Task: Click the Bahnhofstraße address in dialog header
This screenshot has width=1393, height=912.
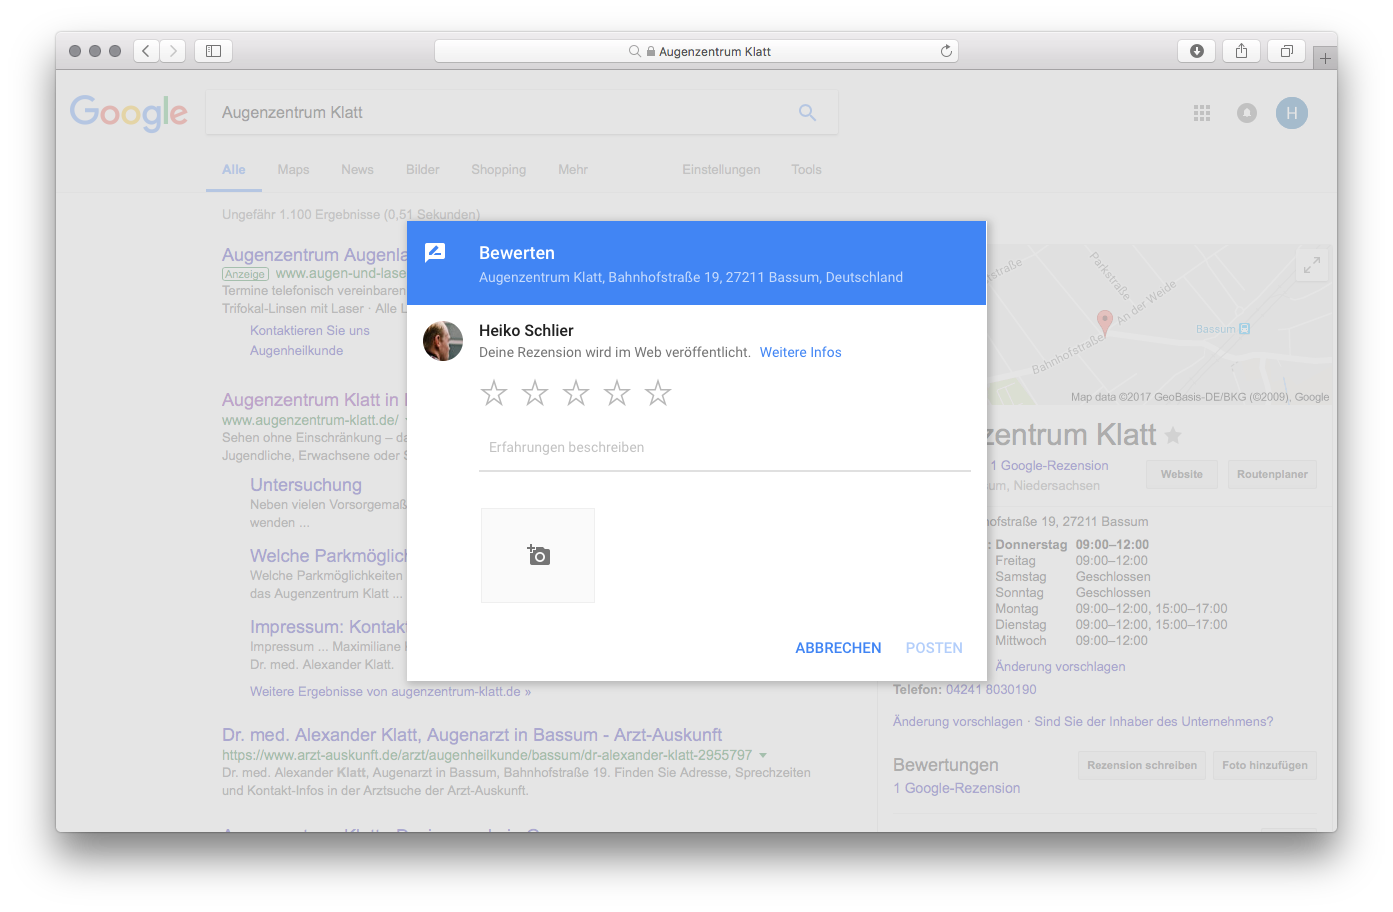Action: click(x=691, y=277)
